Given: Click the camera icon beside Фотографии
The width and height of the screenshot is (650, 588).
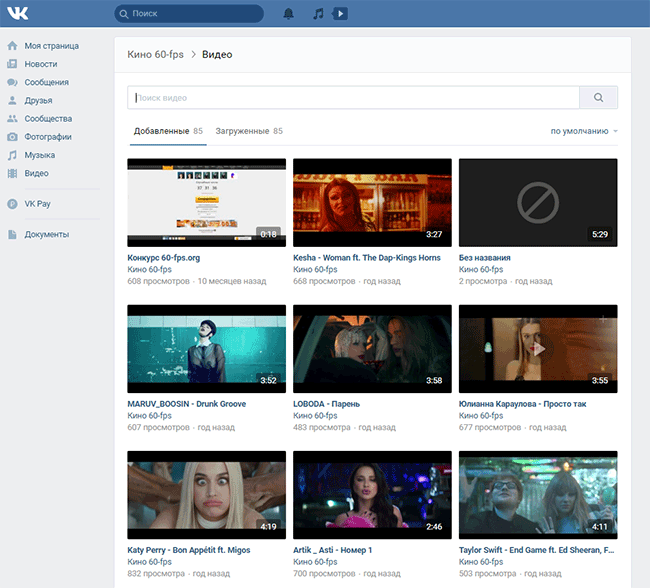Looking at the screenshot, I should pos(12,137).
